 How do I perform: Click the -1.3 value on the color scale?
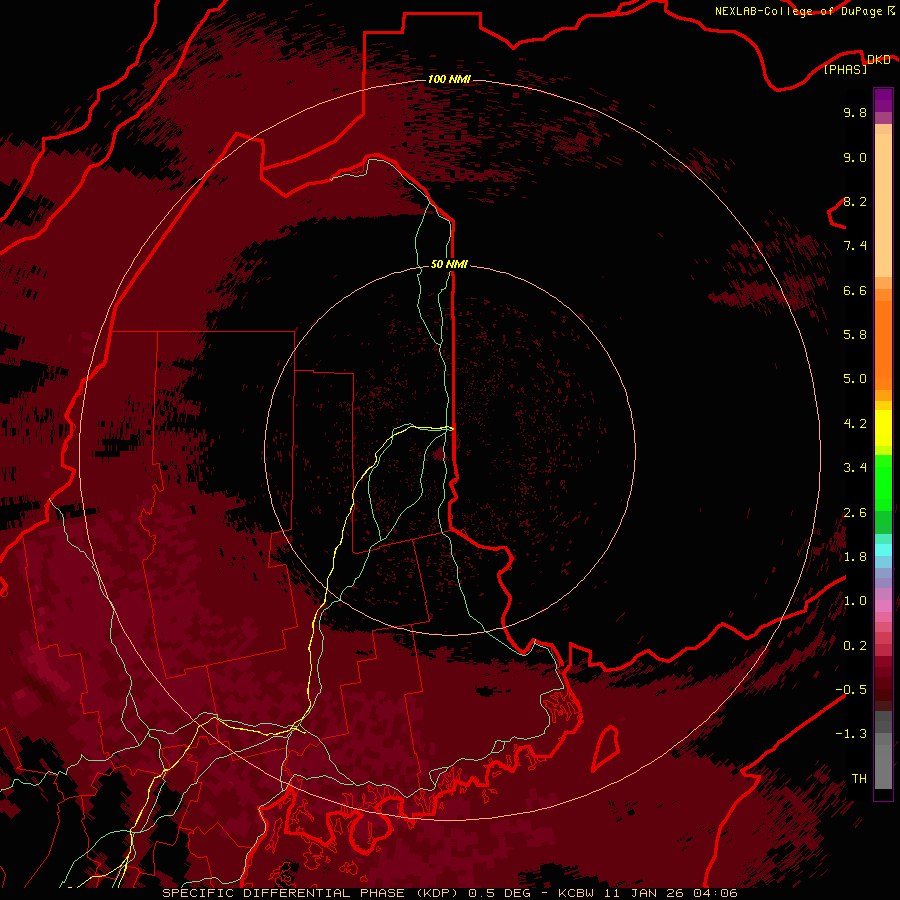coord(851,734)
